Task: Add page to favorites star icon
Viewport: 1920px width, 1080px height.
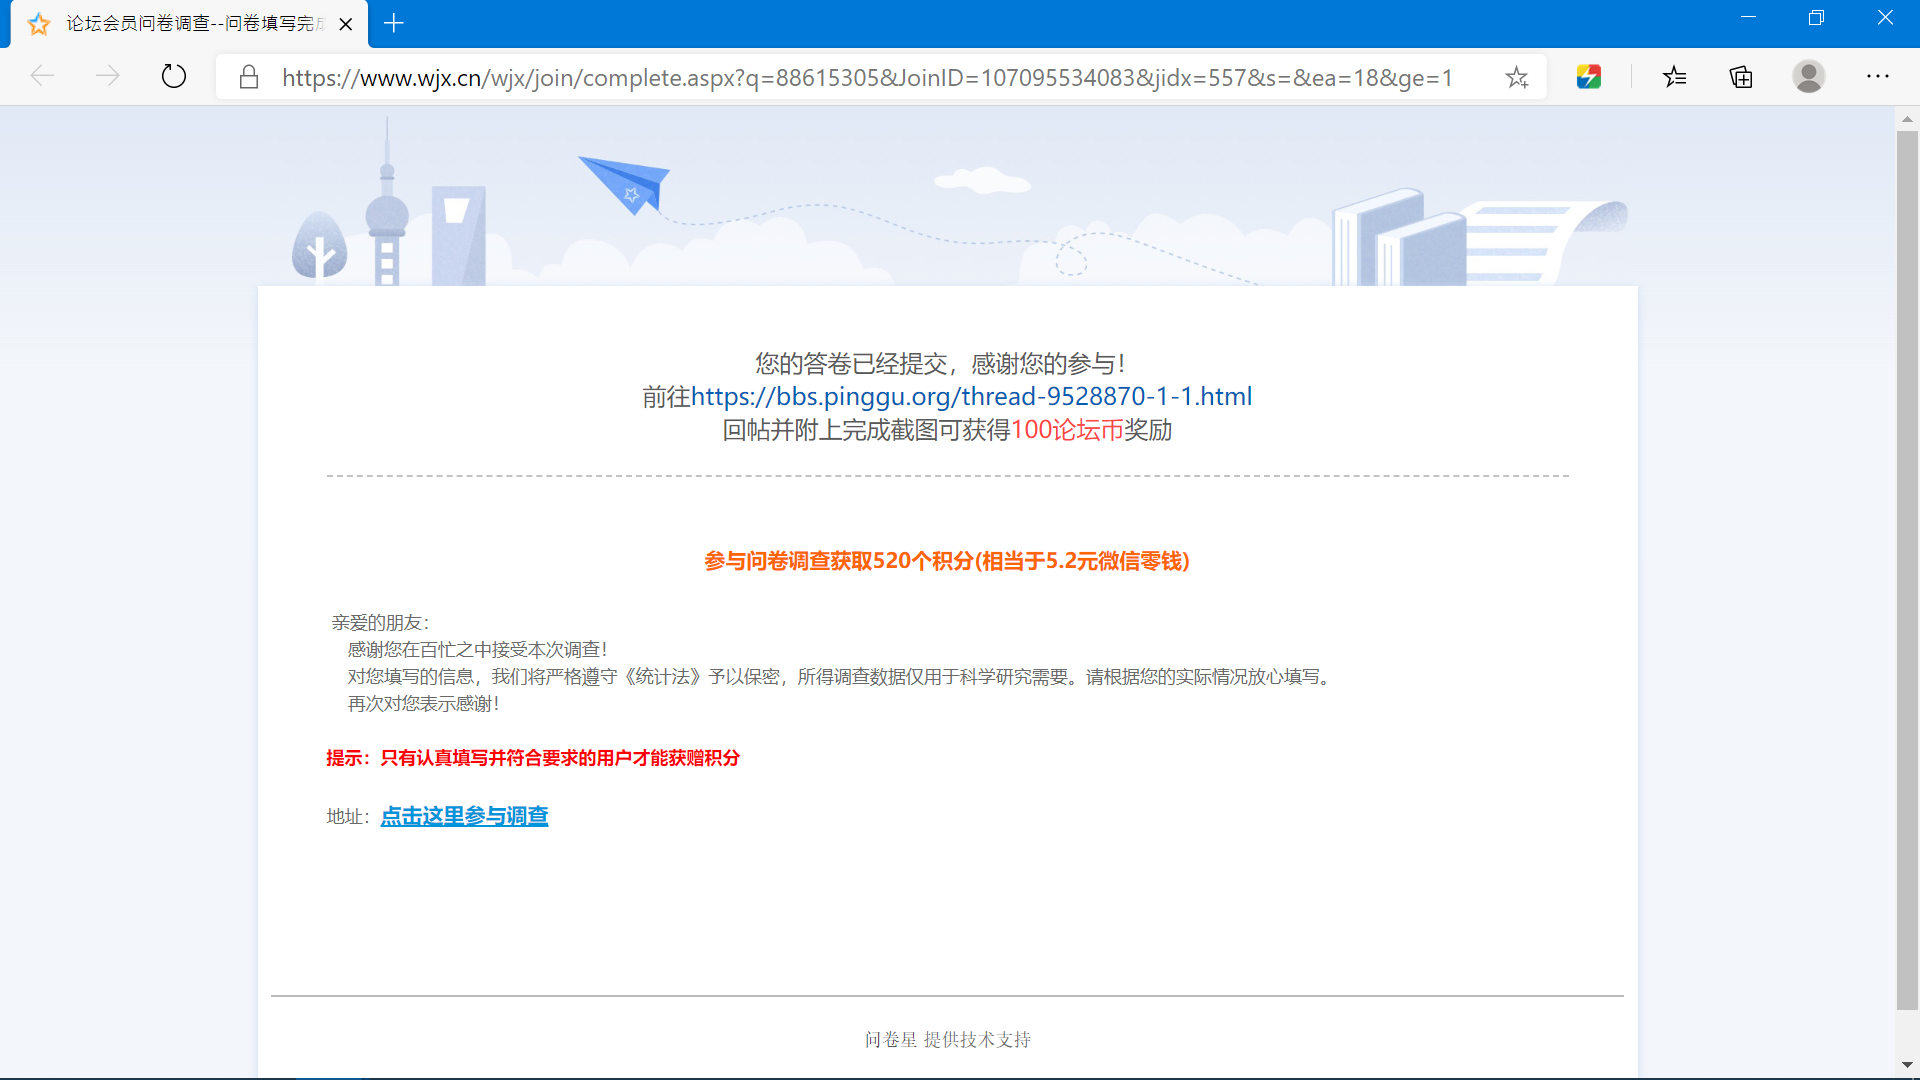Action: click(1516, 77)
